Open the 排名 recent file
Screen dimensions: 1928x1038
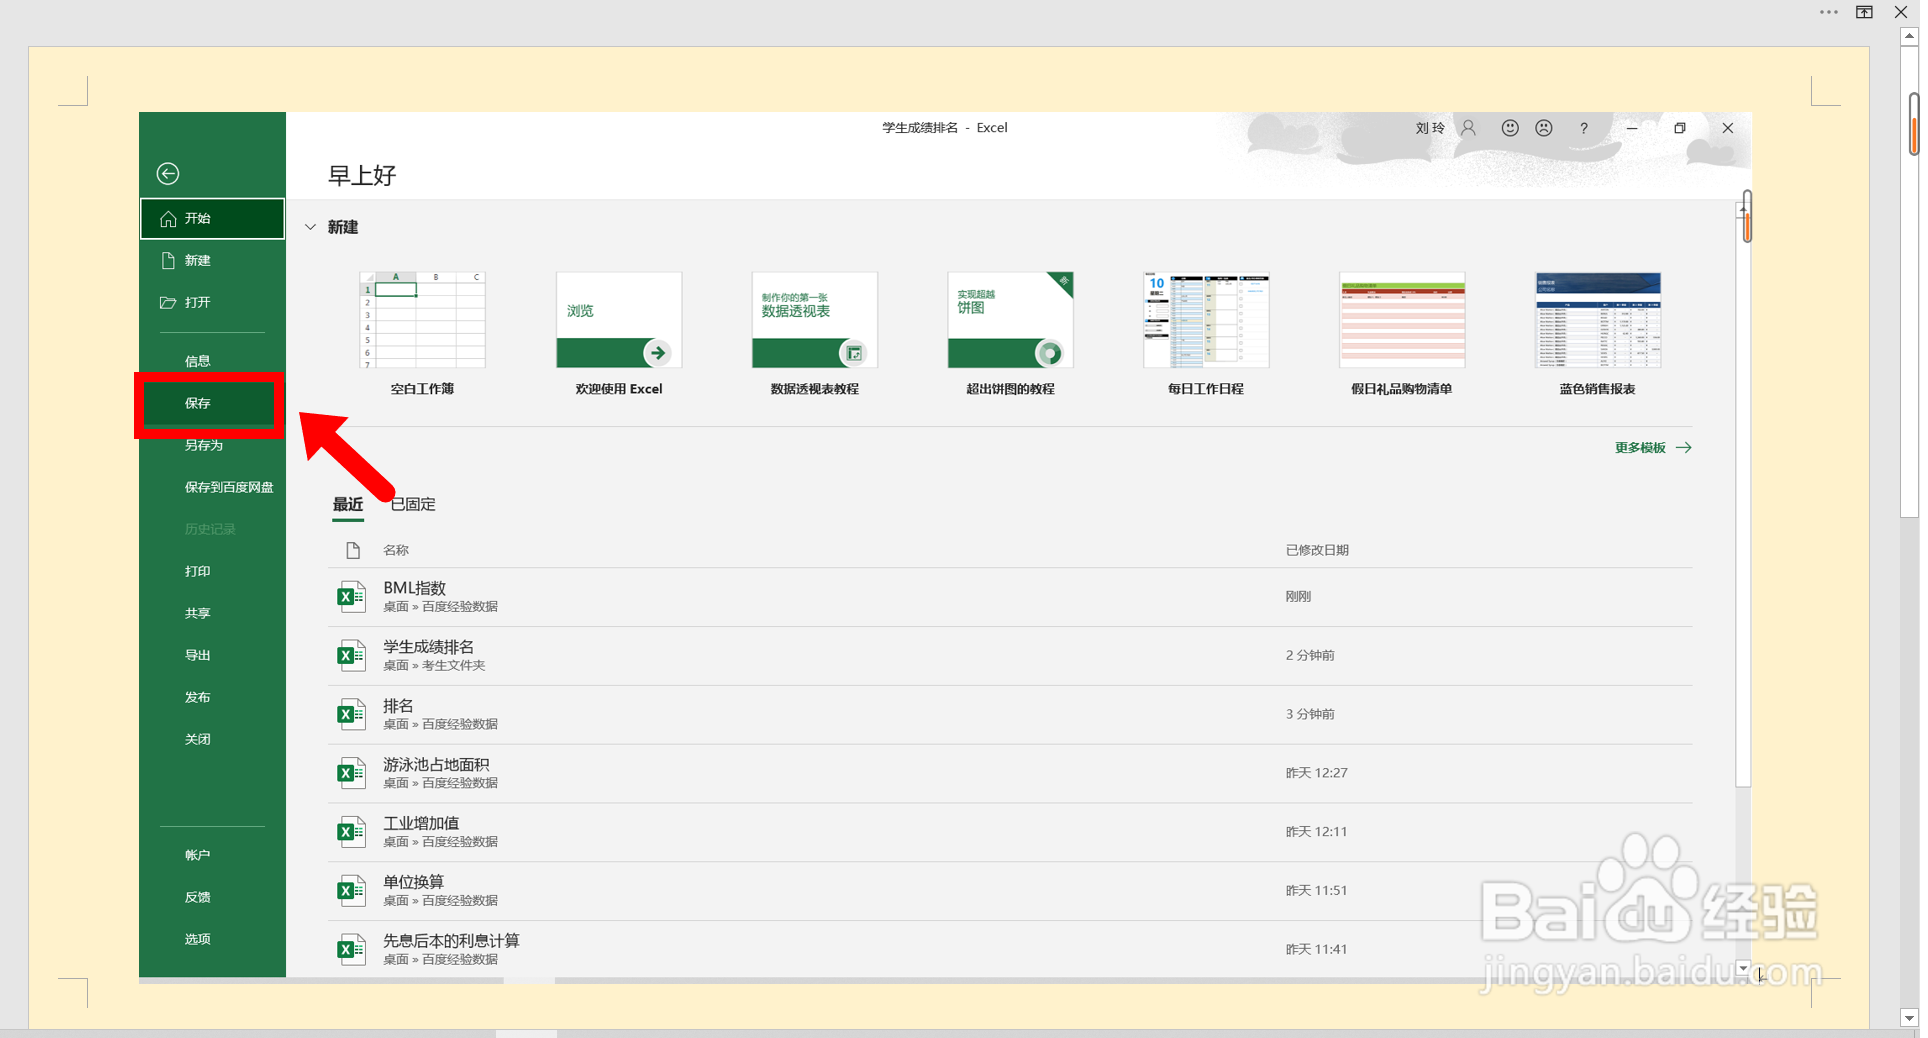(x=1010, y=715)
